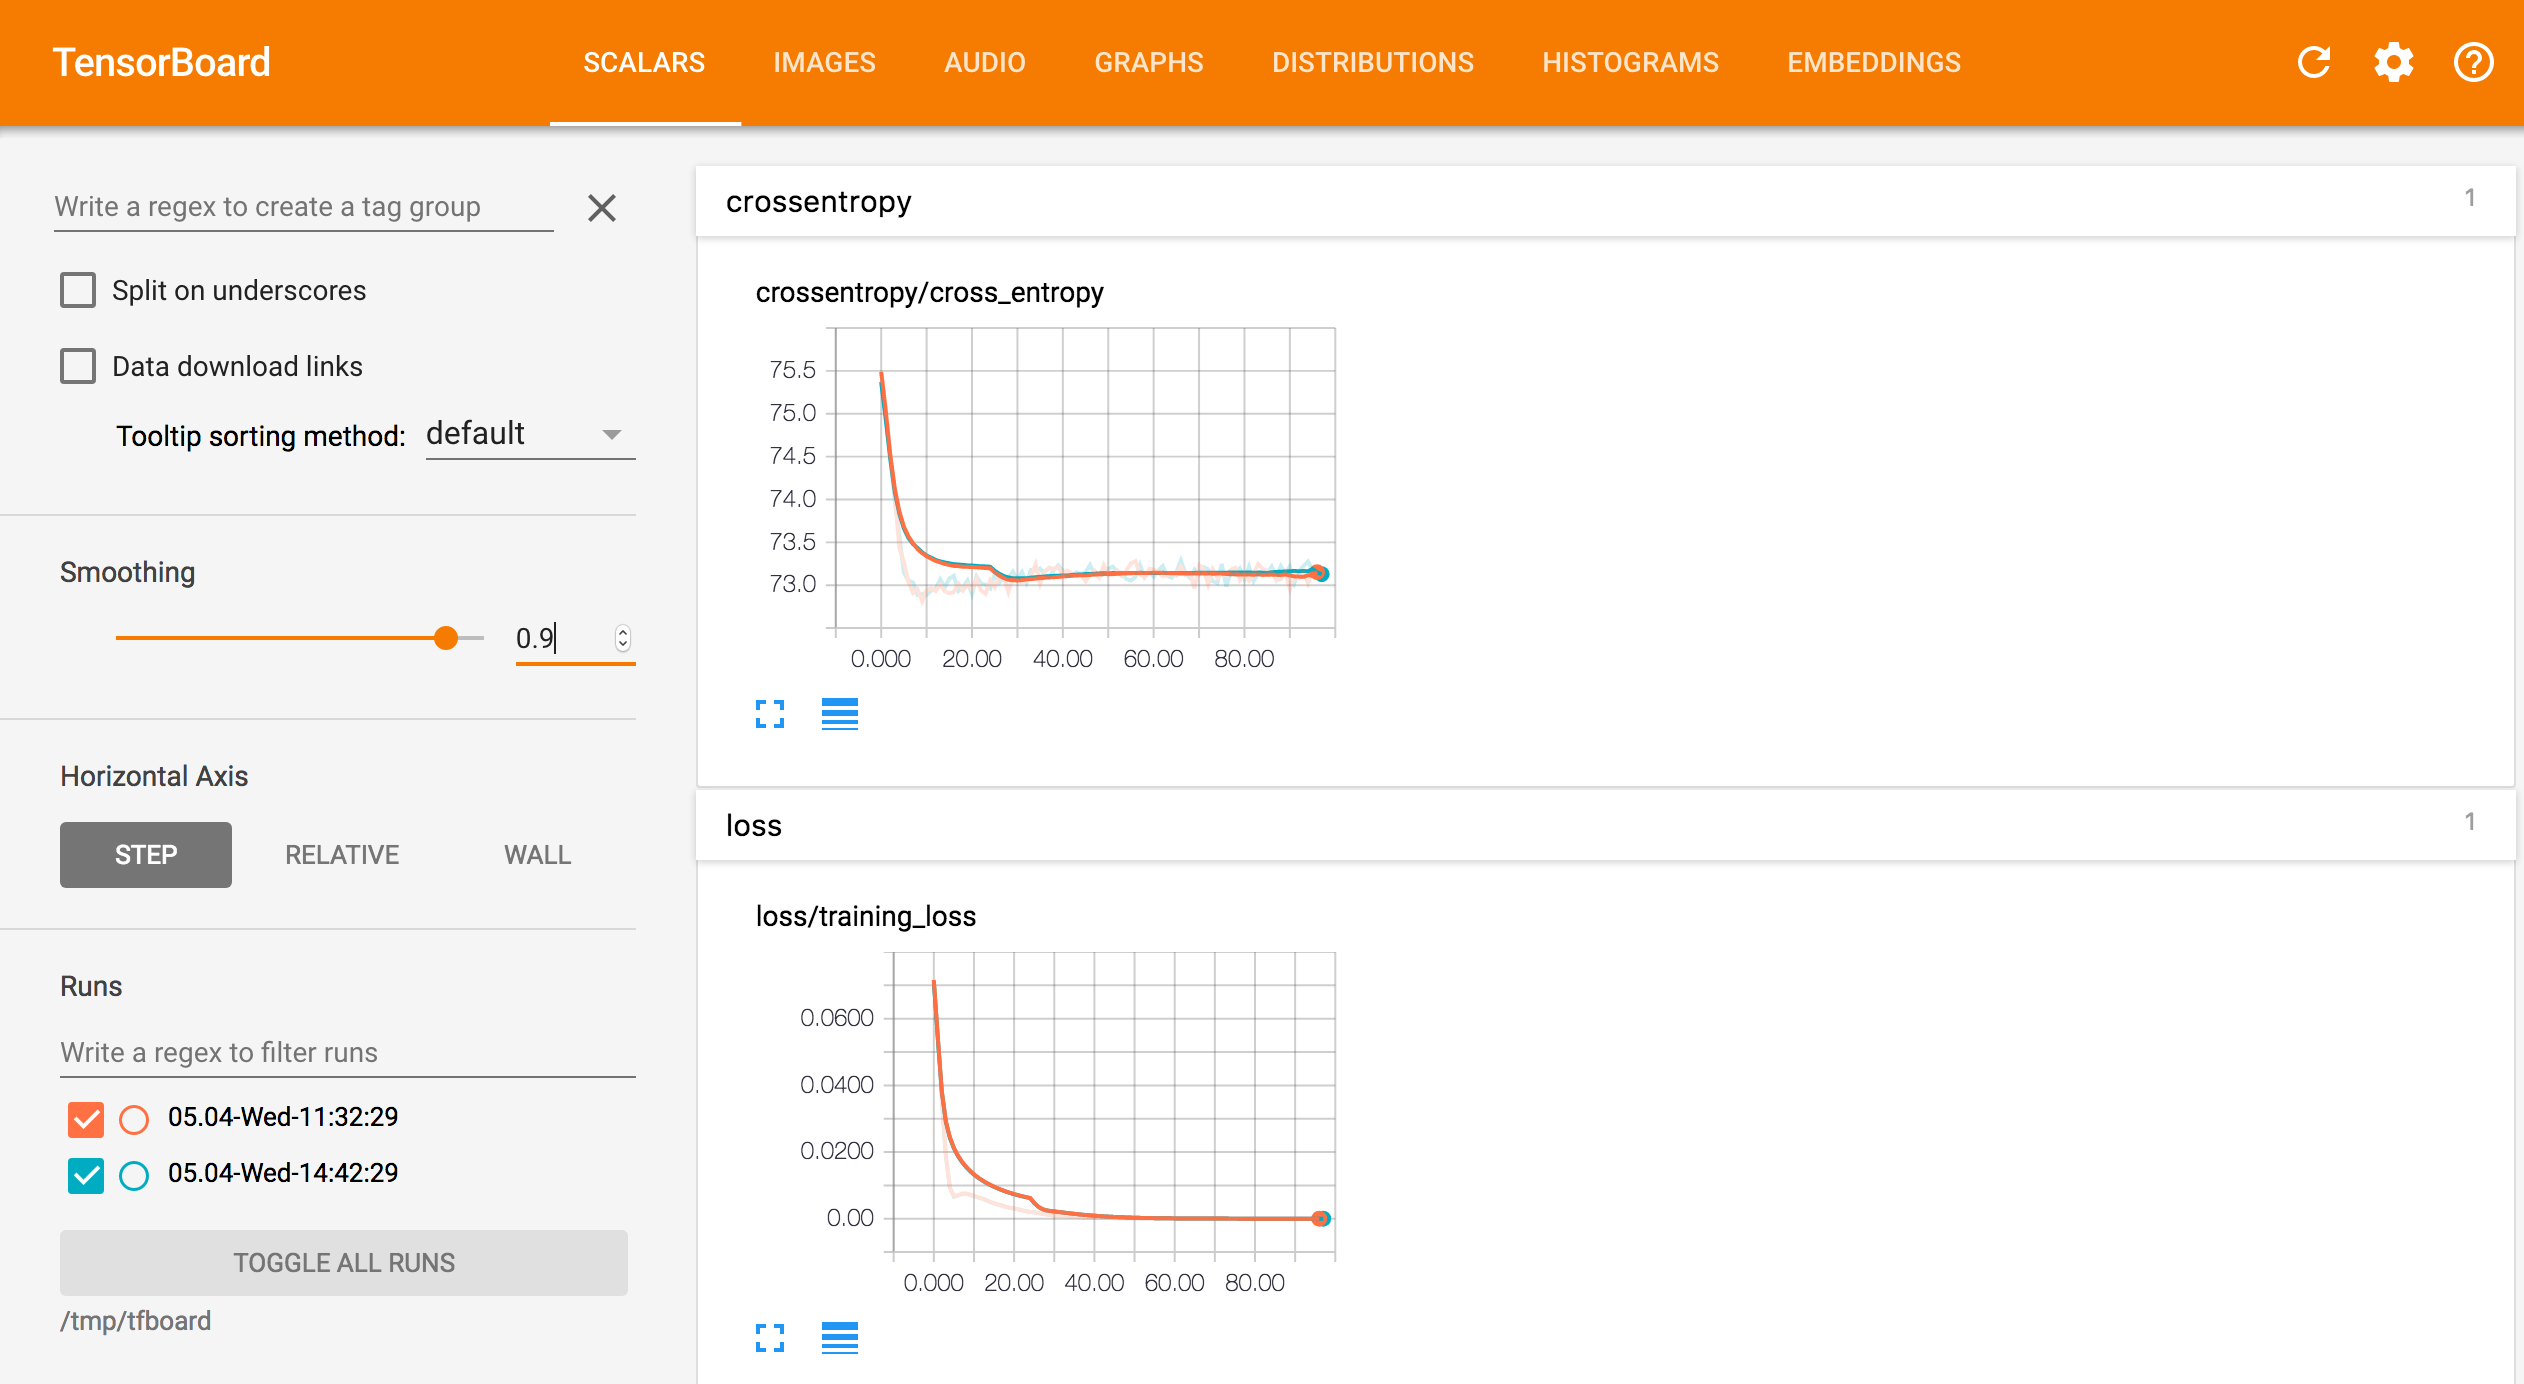Enable Split on underscores checkbox
This screenshot has height=1384, width=2524.
[78, 290]
